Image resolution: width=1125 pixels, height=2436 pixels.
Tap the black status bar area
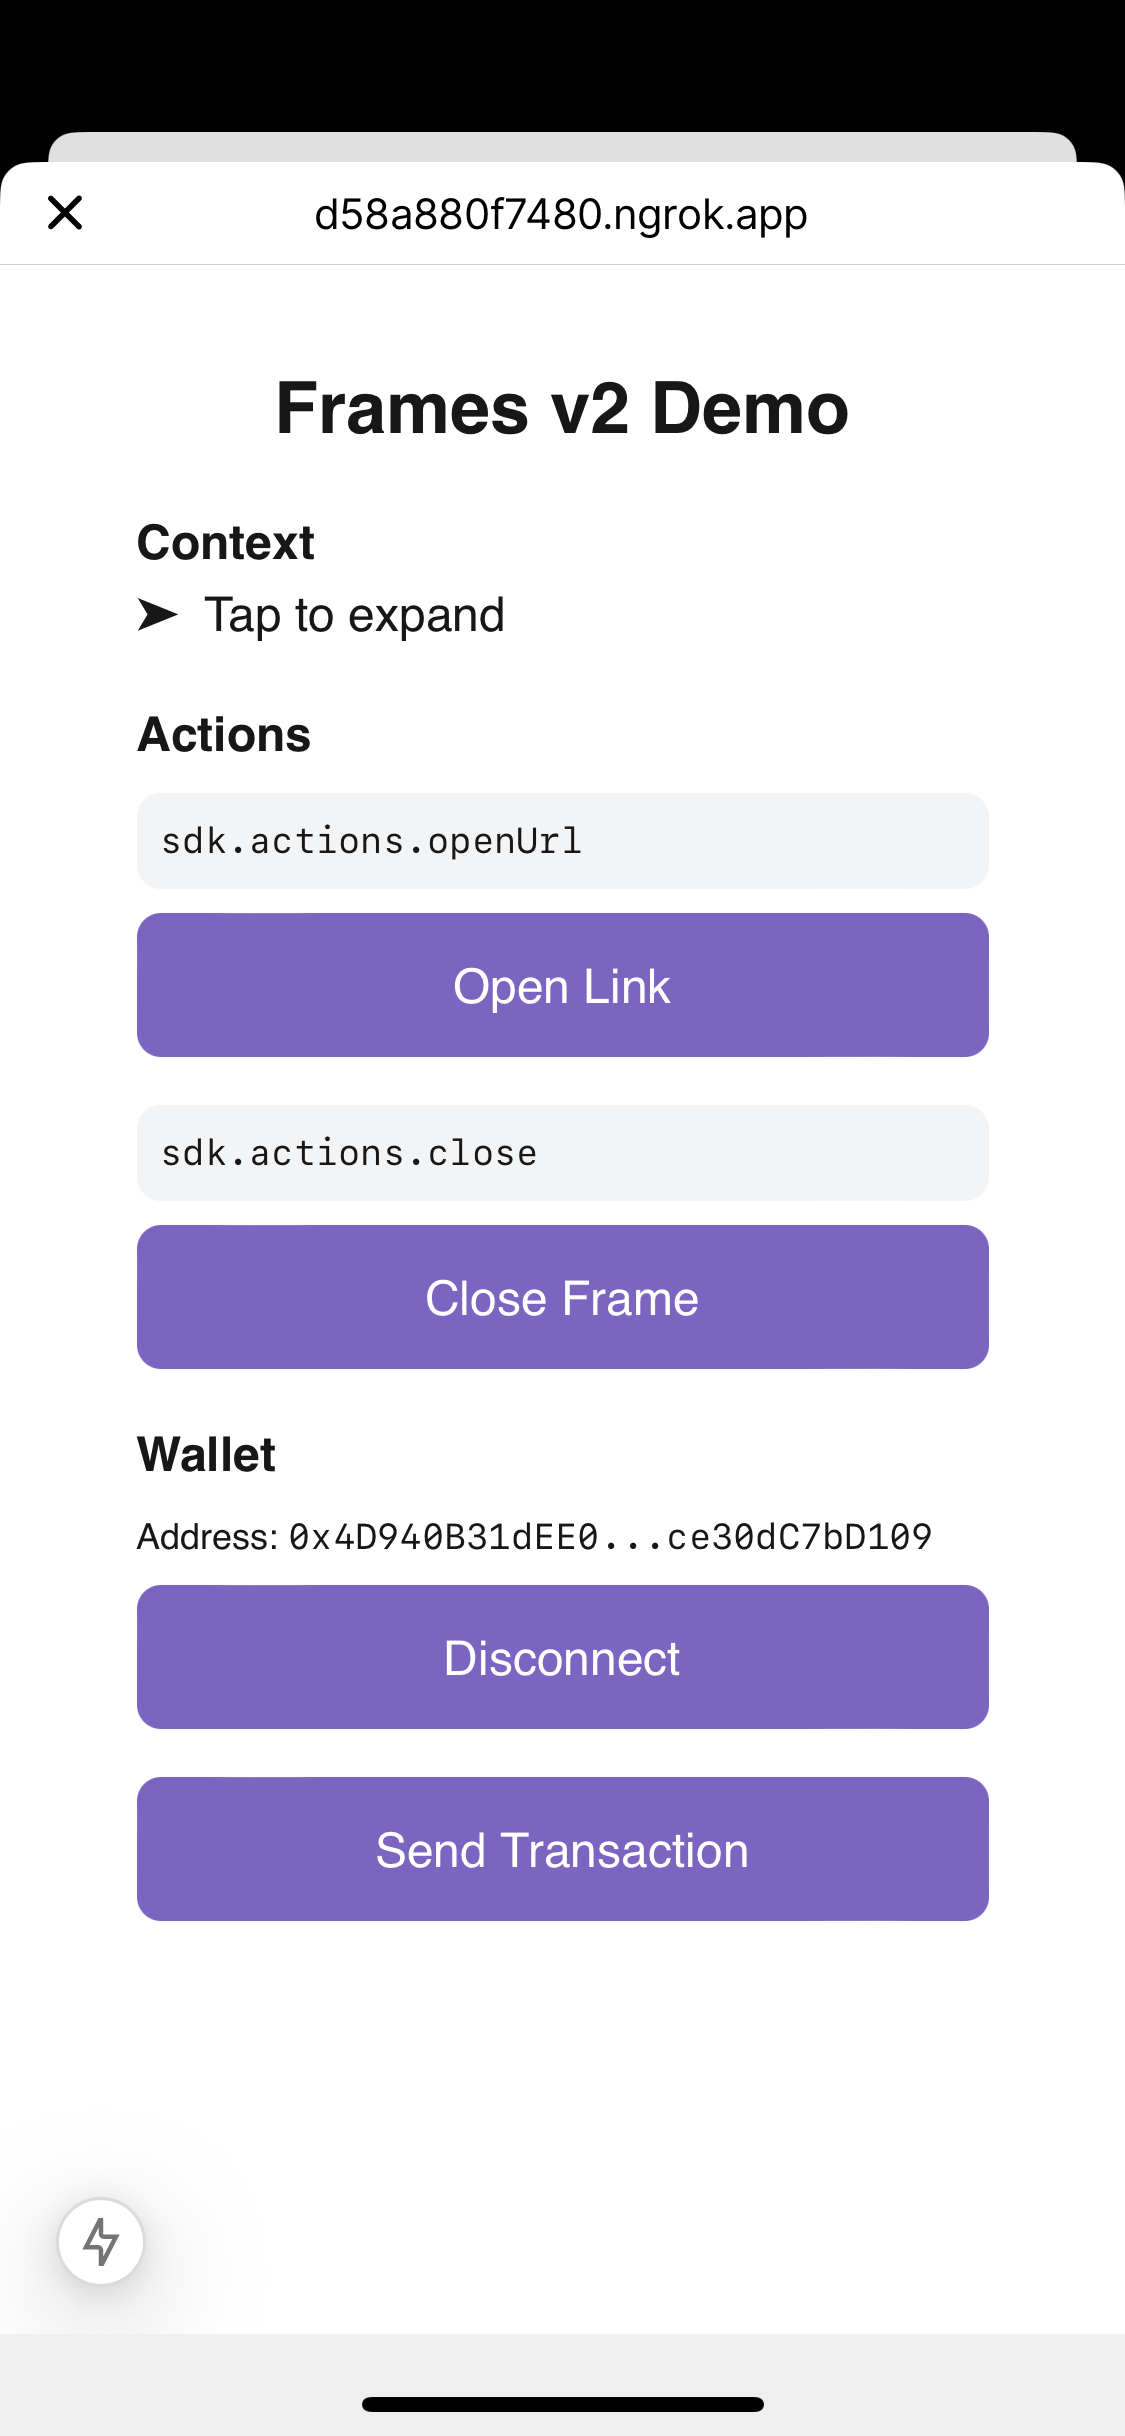(x=562, y=60)
